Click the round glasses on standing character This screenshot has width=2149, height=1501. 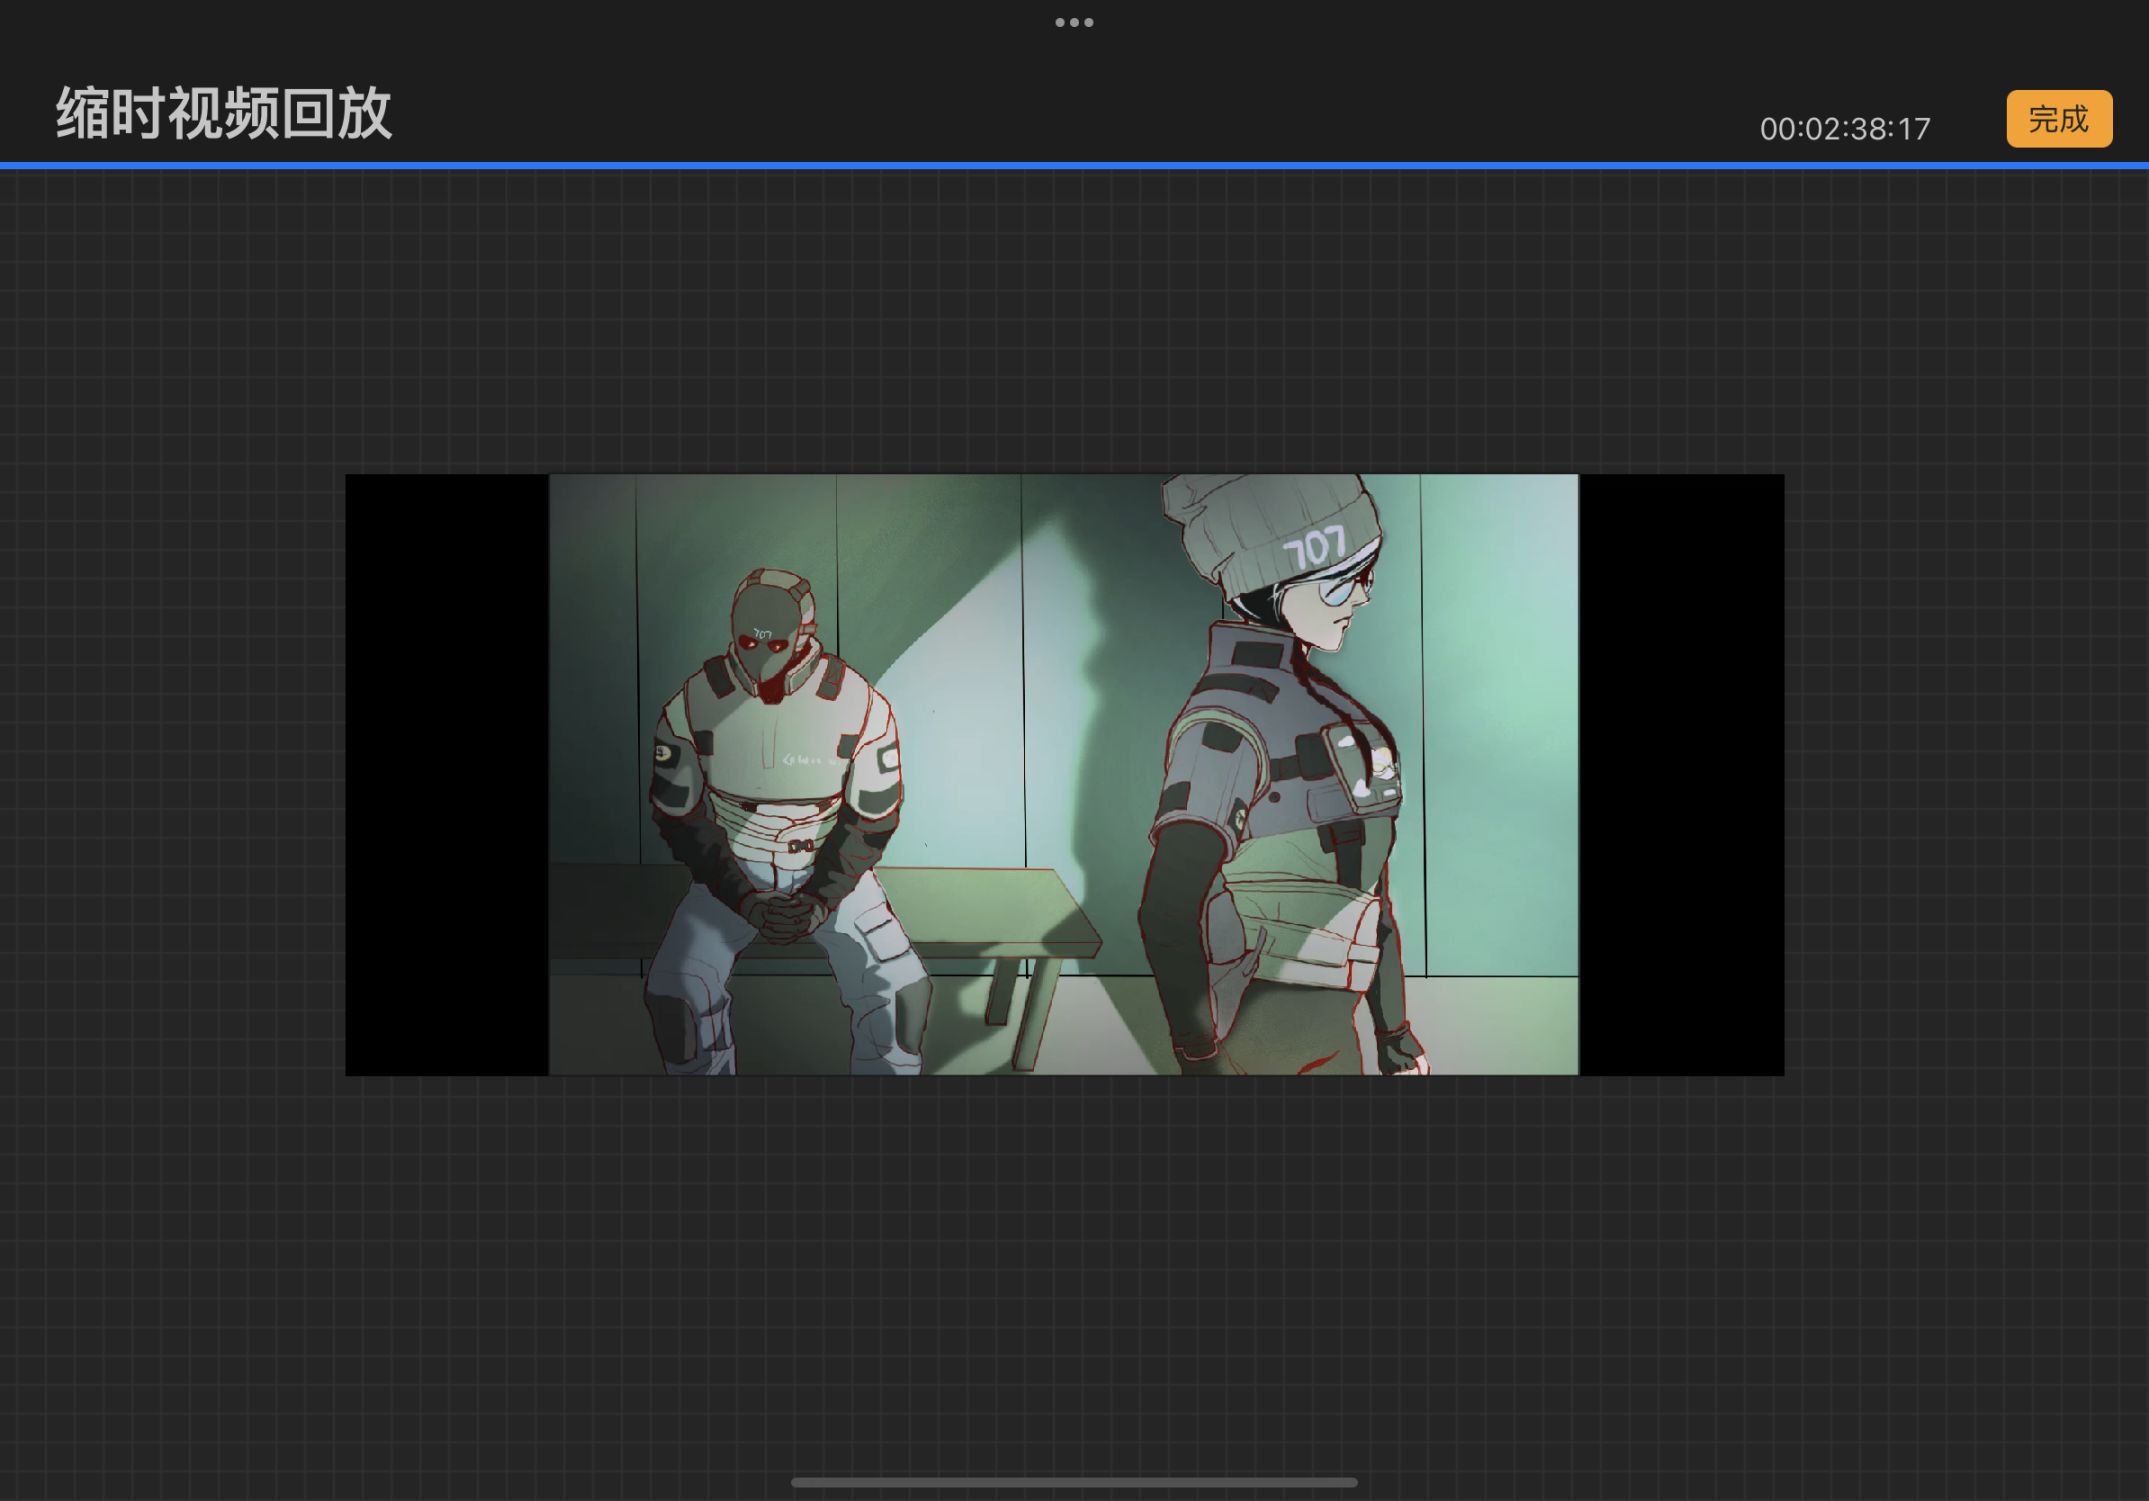click(x=1337, y=592)
